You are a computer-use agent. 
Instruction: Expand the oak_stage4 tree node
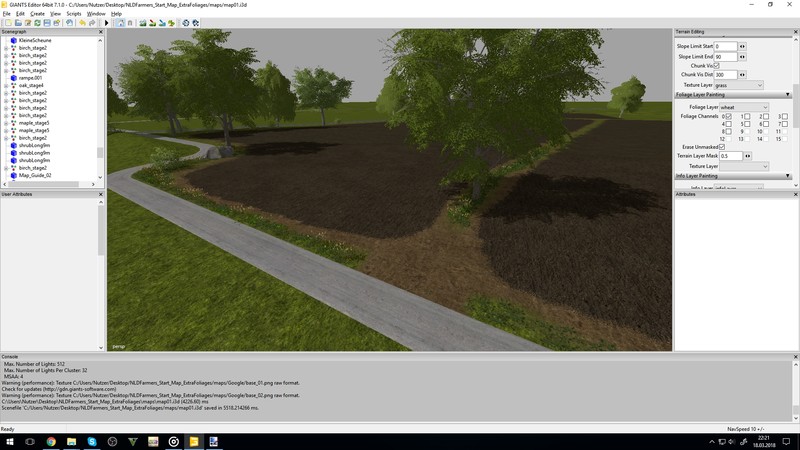[6, 86]
